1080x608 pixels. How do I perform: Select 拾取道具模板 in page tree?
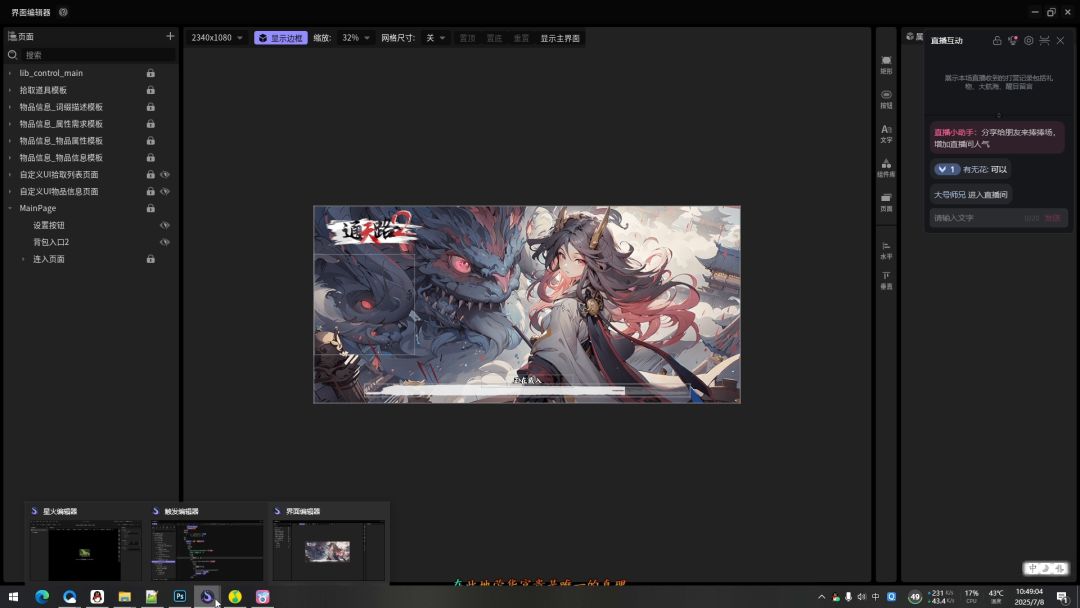coord(43,90)
